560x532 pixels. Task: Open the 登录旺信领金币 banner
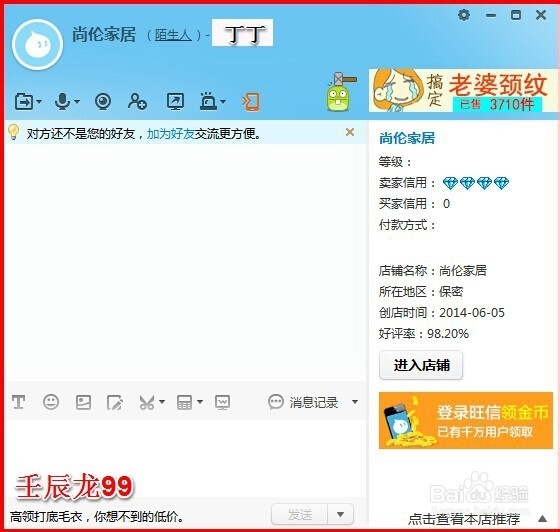[x=466, y=420]
